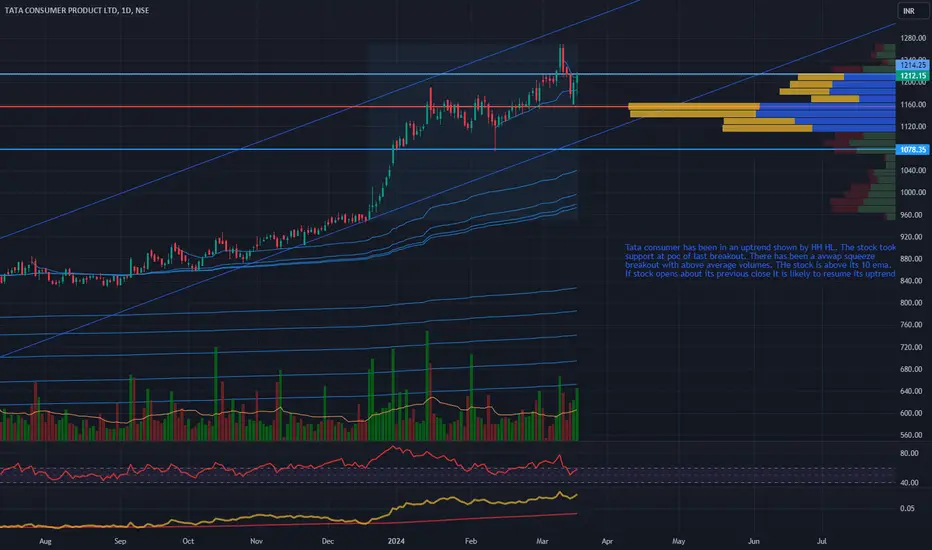Click the 0.05 scale value in bottom pane
The image size is (932, 550).
point(907,508)
